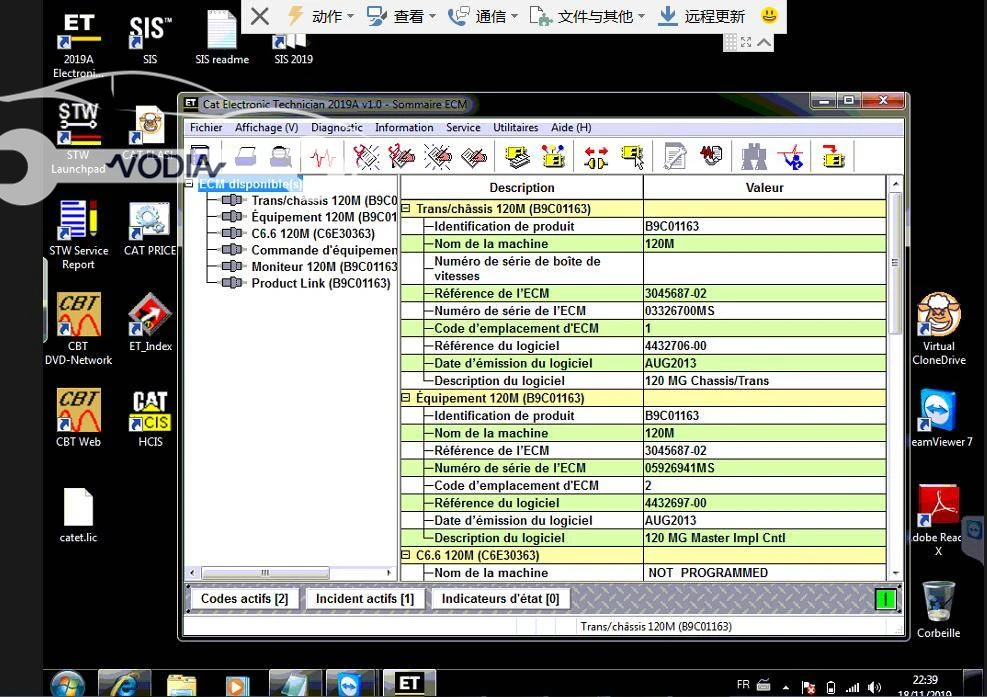Image resolution: width=987 pixels, height=697 pixels.
Task: Collapse remote toolbar with up chevron
Action: (764, 42)
